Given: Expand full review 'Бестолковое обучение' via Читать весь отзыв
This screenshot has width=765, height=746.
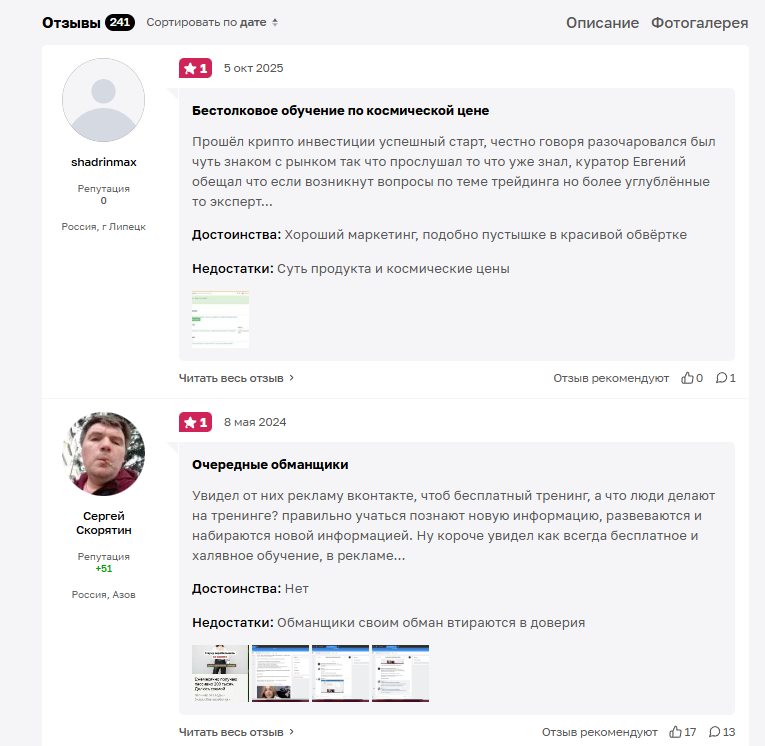Looking at the screenshot, I should pos(236,378).
